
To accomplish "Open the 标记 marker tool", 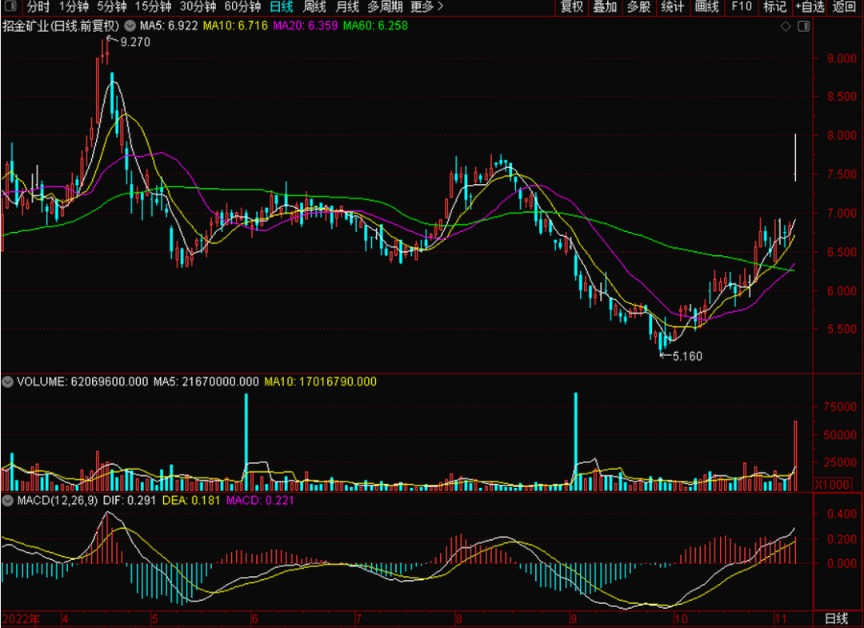I will 774,7.
